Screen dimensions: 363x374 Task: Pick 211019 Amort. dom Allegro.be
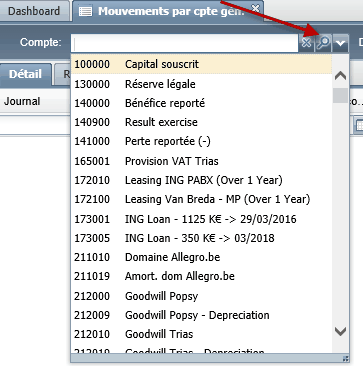pyautogui.click(x=201, y=276)
